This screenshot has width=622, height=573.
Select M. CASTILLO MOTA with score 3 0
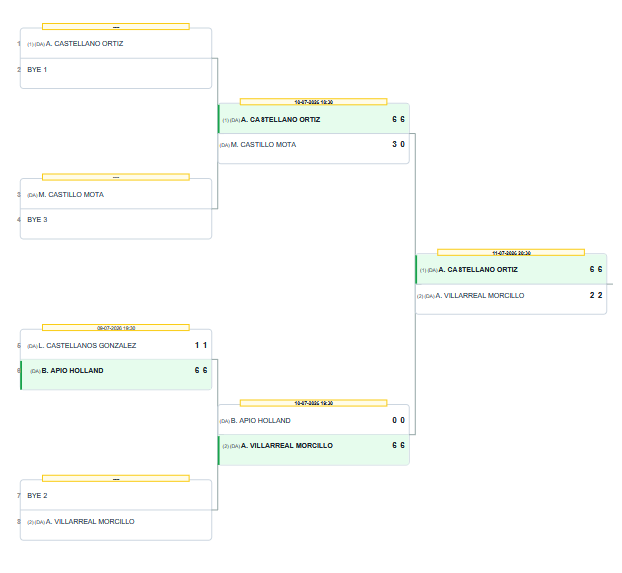pyautogui.click(x=314, y=148)
